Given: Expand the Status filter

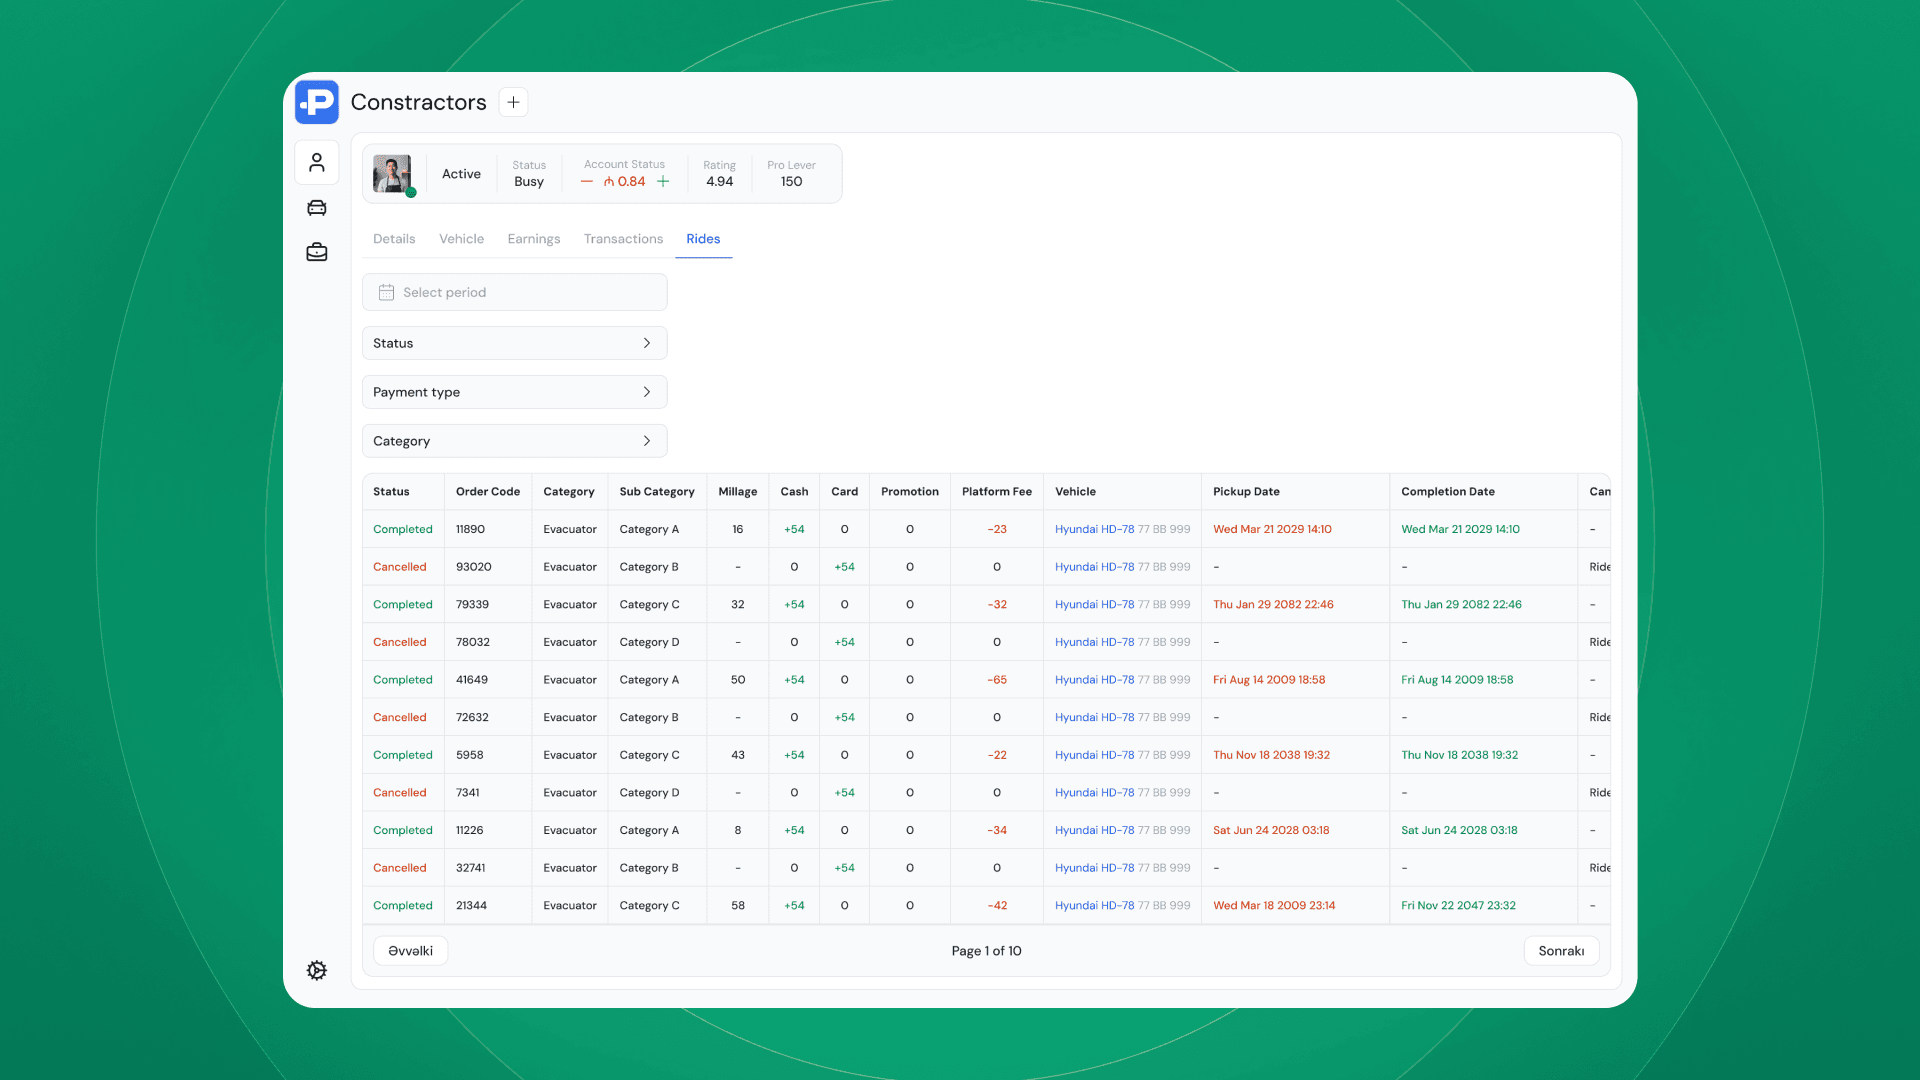Looking at the screenshot, I should pyautogui.click(x=514, y=342).
